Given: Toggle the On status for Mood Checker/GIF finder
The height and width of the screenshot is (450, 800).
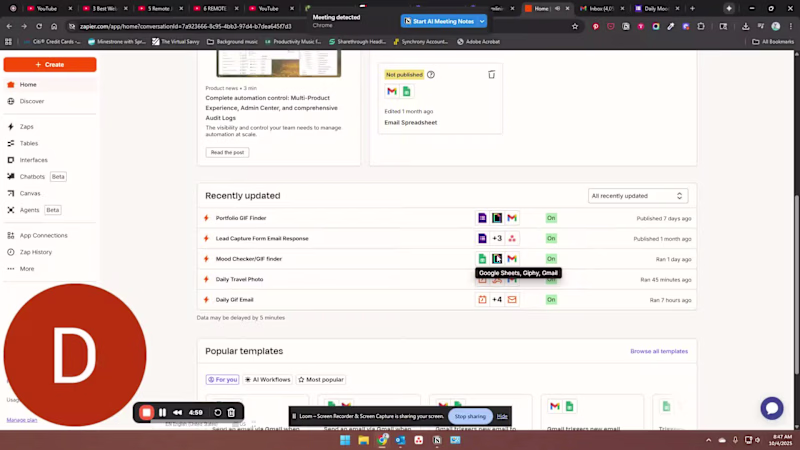Looking at the screenshot, I should (551, 259).
